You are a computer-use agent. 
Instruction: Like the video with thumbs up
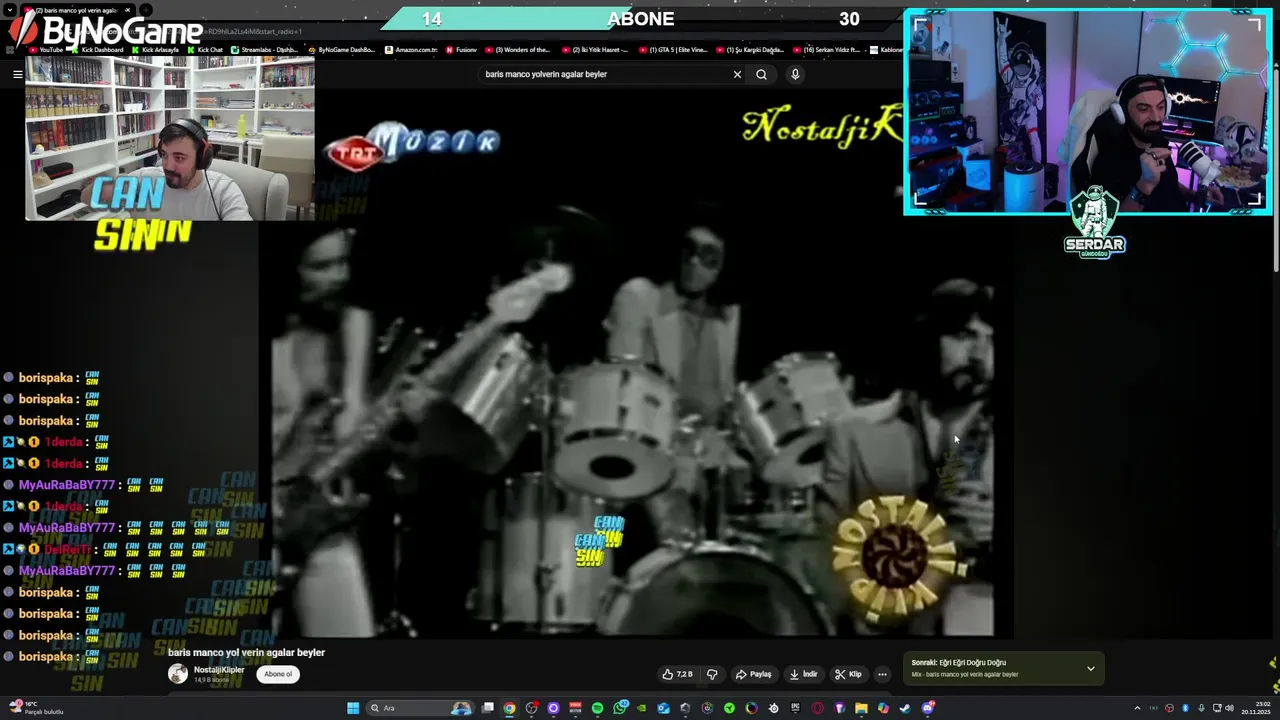(677, 674)
